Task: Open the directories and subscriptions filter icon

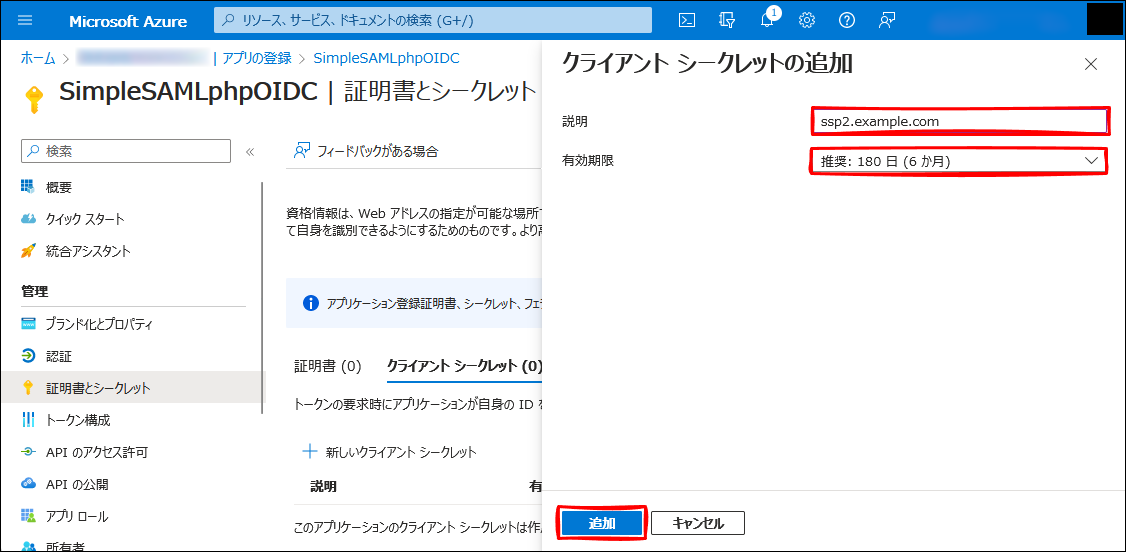Action: (727, 20)
